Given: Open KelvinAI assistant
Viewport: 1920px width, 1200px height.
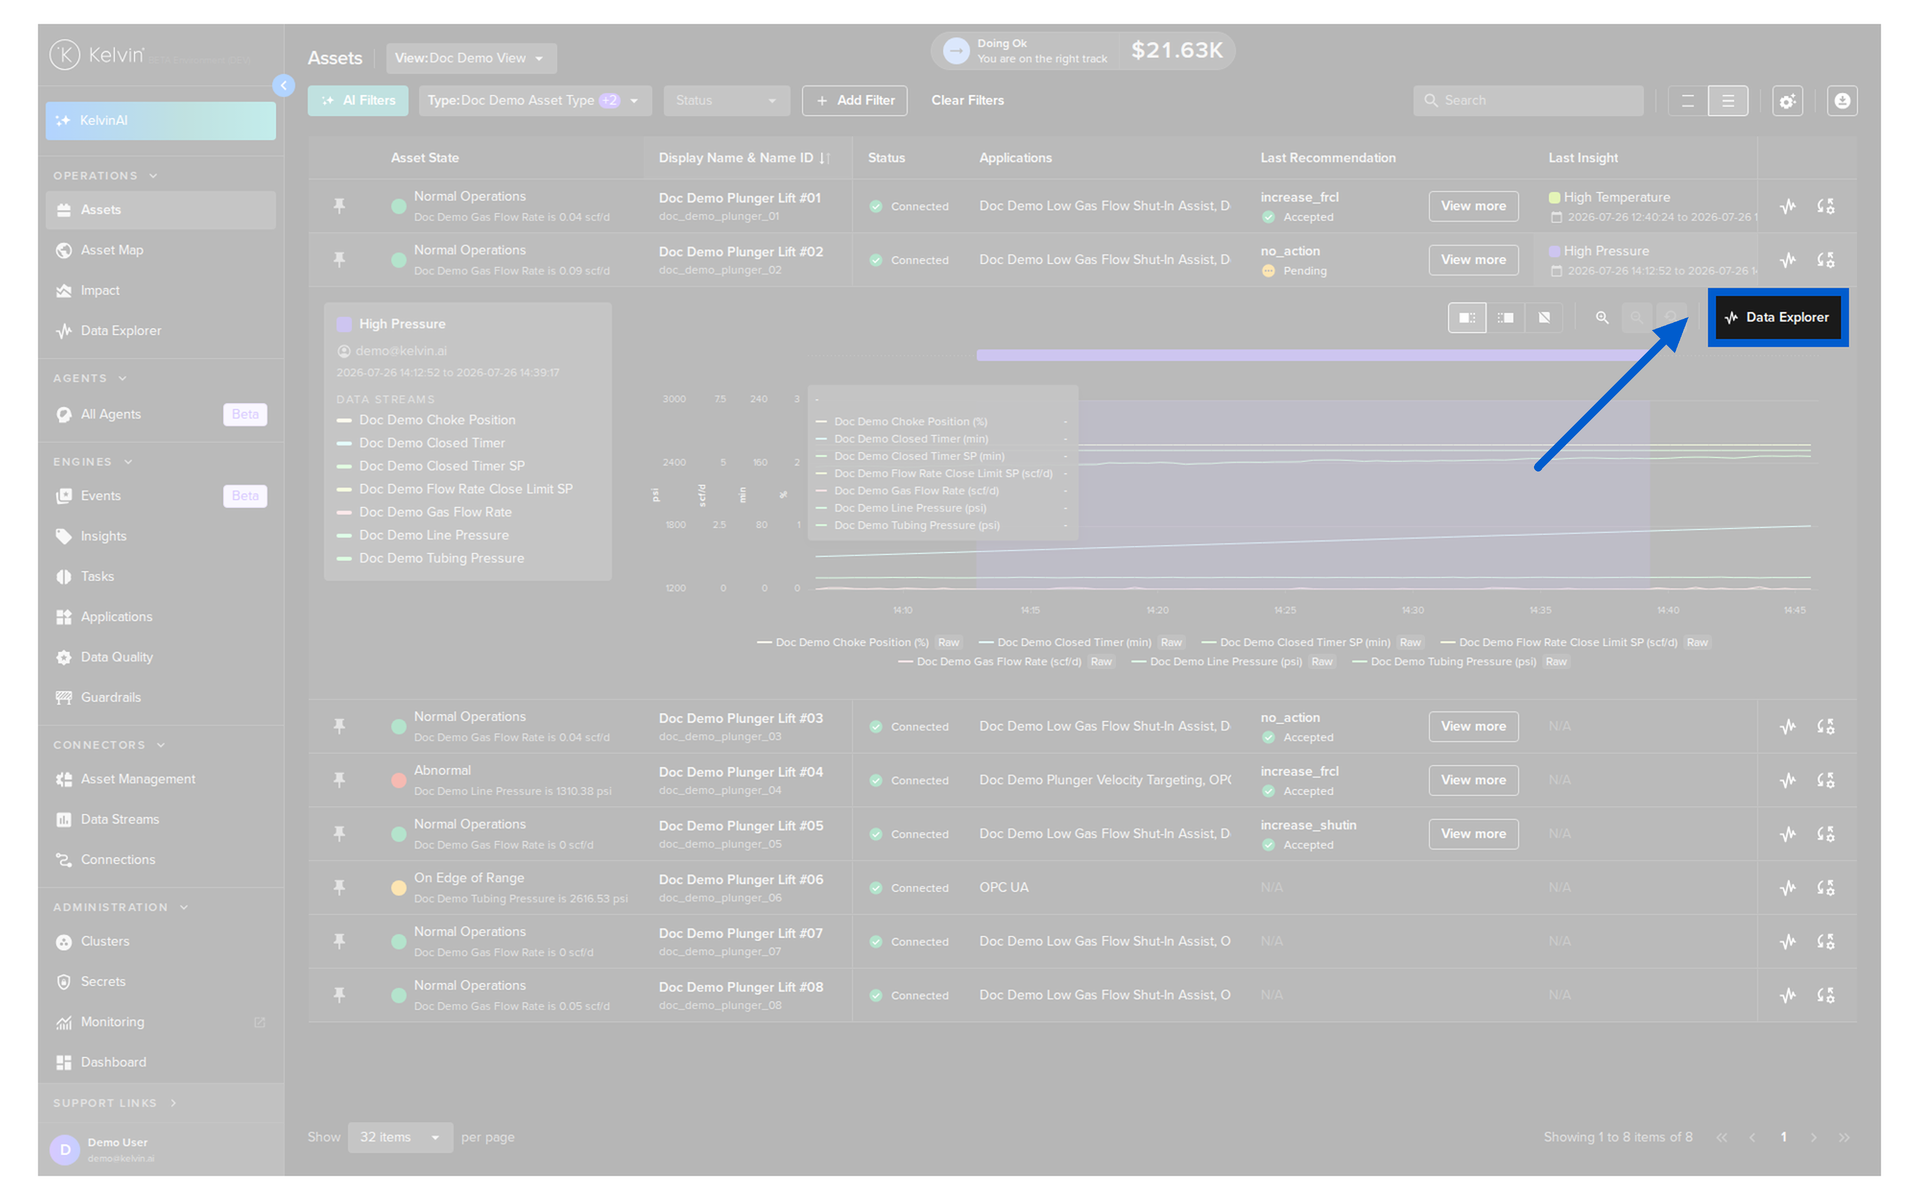Looking at the screenshot, I should point(160,120).
